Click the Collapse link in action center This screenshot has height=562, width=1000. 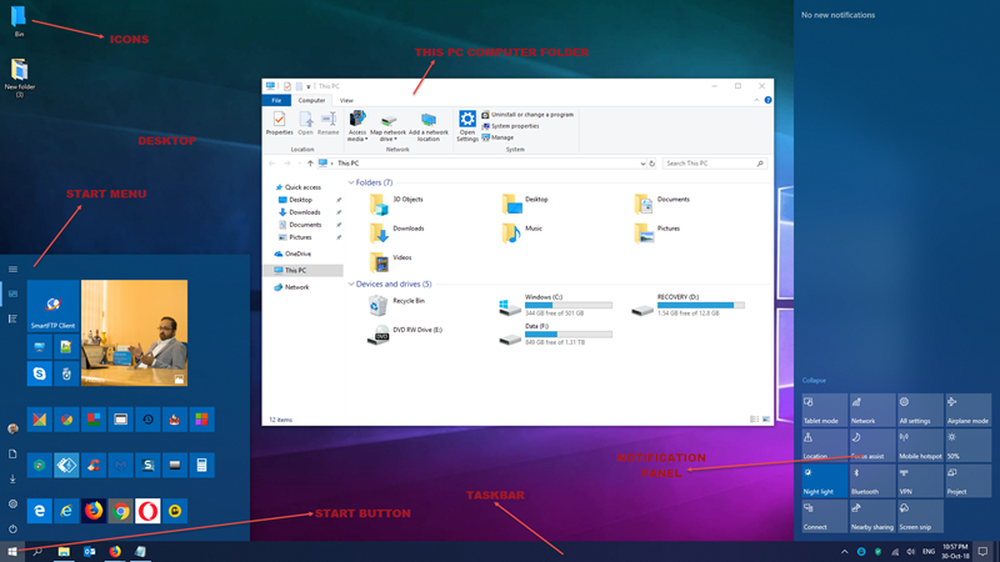814,380
